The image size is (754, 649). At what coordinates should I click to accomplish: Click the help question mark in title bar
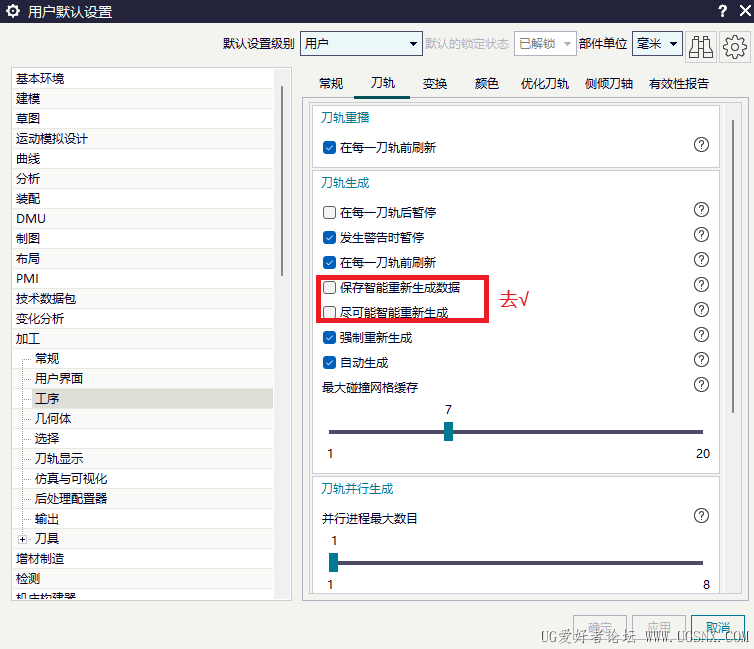click(722, 11)
